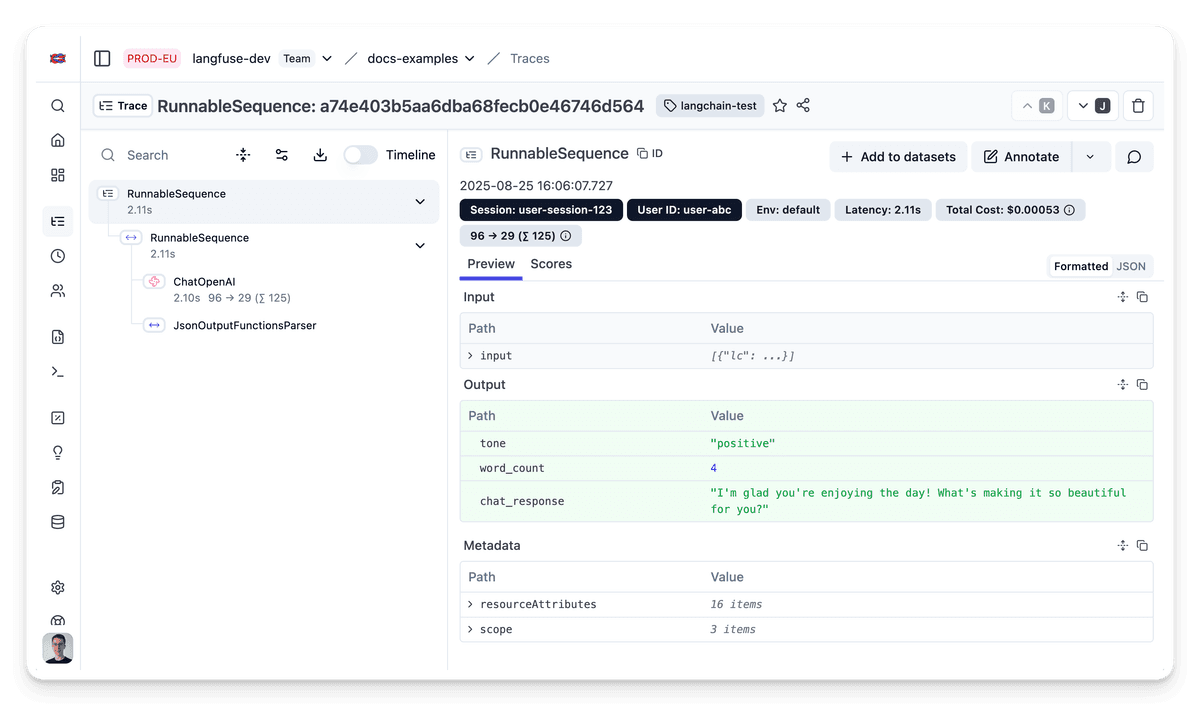Open Dashboards from the sidebar grid icon
The width and height of the screenshot is (1200, 706).
click(x=58, y=175)
